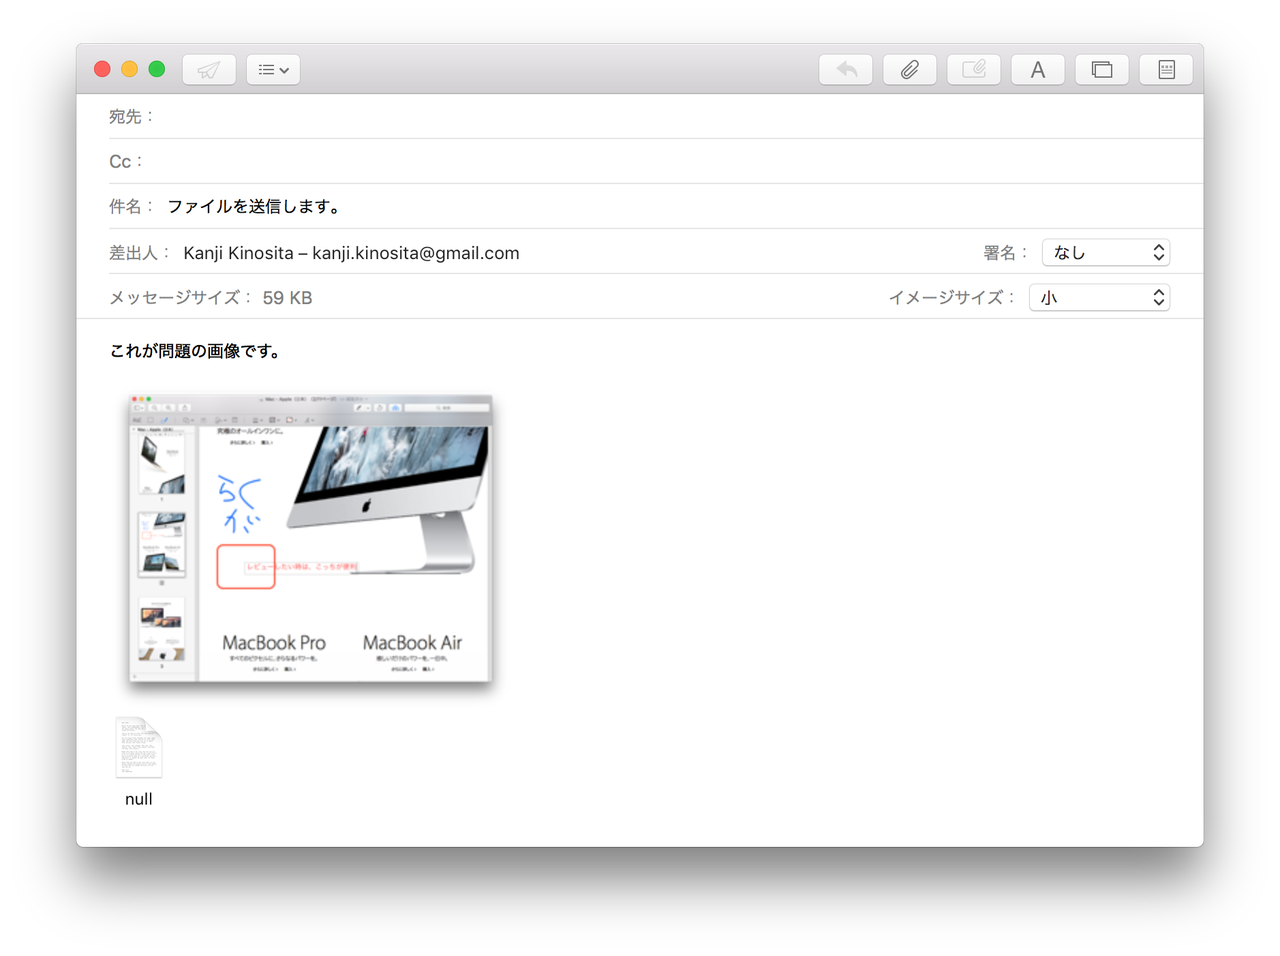
Task: Show the stationery pane icon
Action: point(1166,70)
